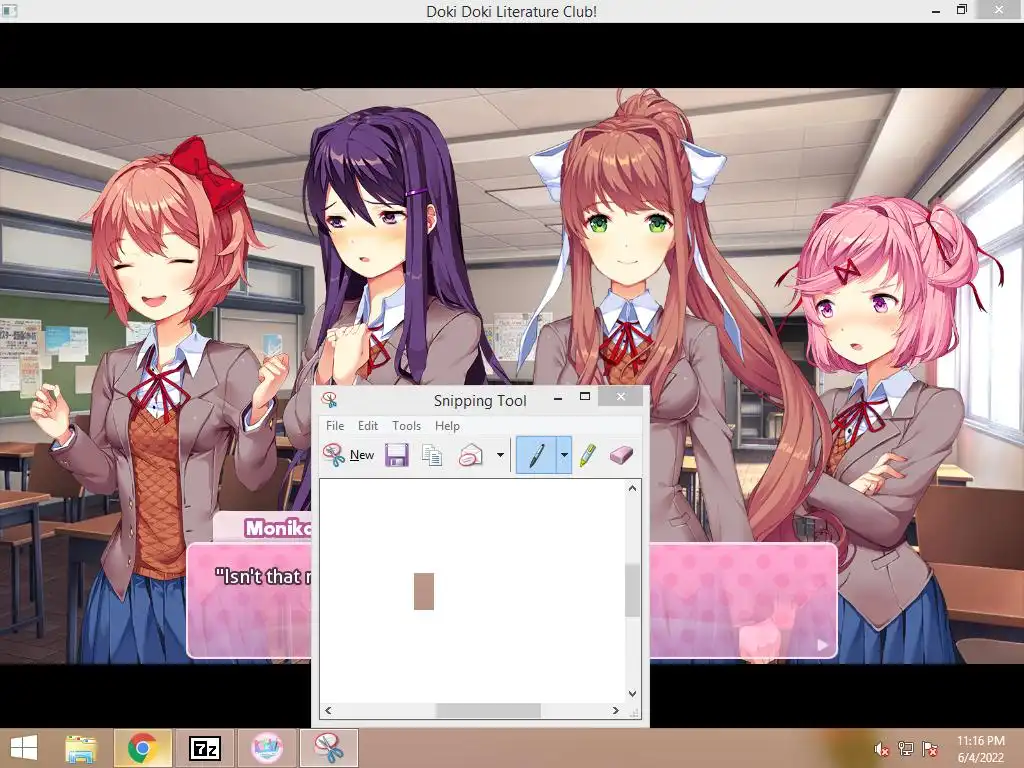This screenshot has width=1024, height=768.
Task: Open 7-Zip from the taskbar
Action: [x=205, y=748]
